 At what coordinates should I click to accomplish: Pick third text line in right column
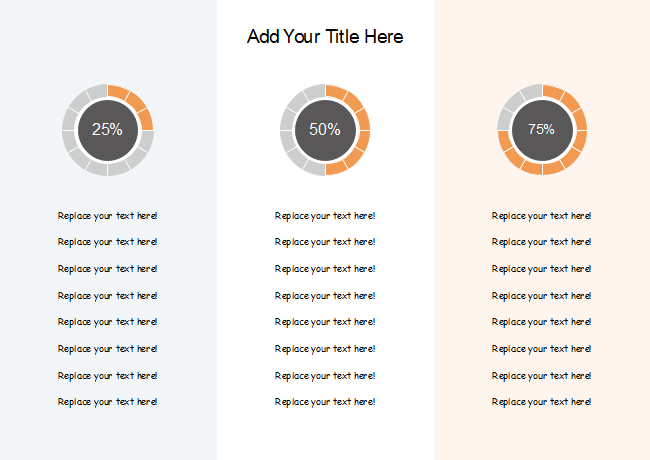coord(542,268)
